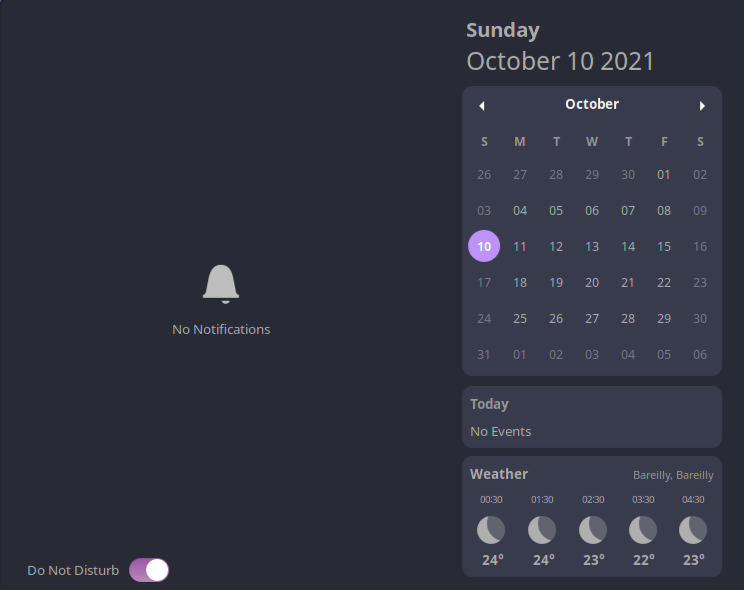
Task: Click date 29 in the October row
Action: [x=664, y=318]
